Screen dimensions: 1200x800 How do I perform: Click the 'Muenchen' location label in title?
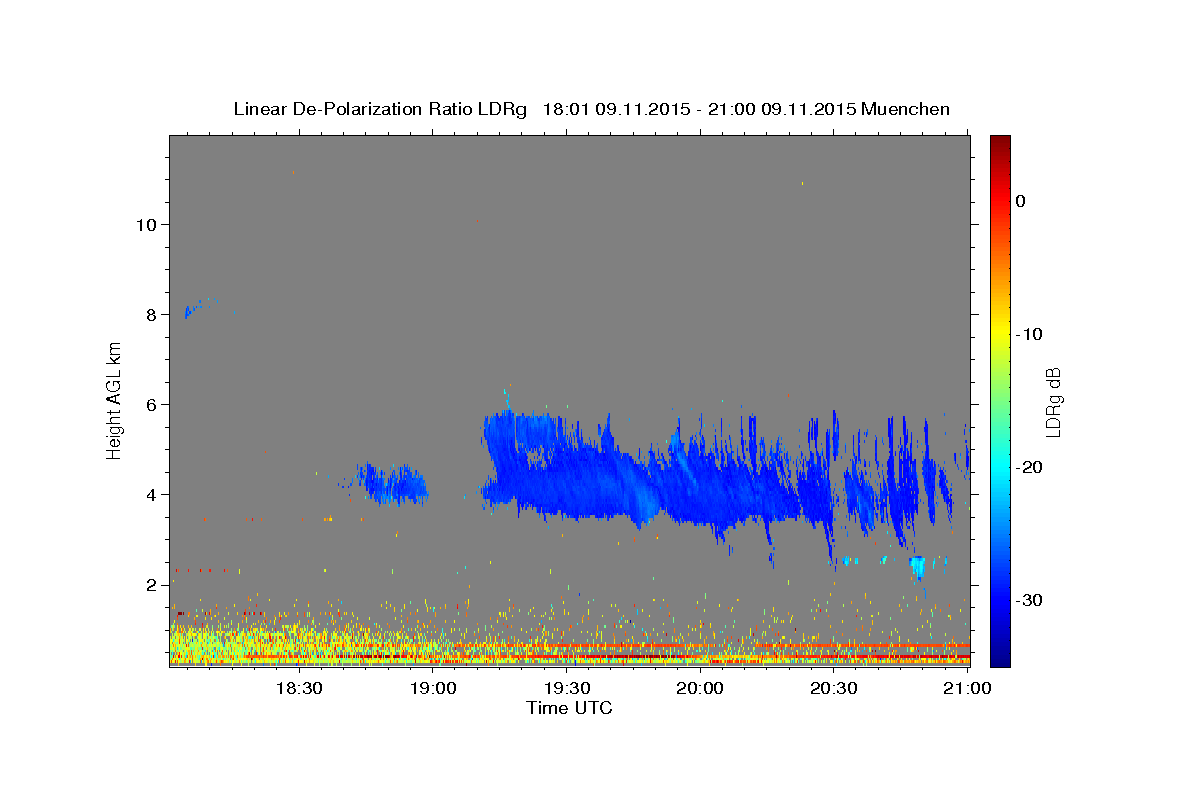pos(906,109)
